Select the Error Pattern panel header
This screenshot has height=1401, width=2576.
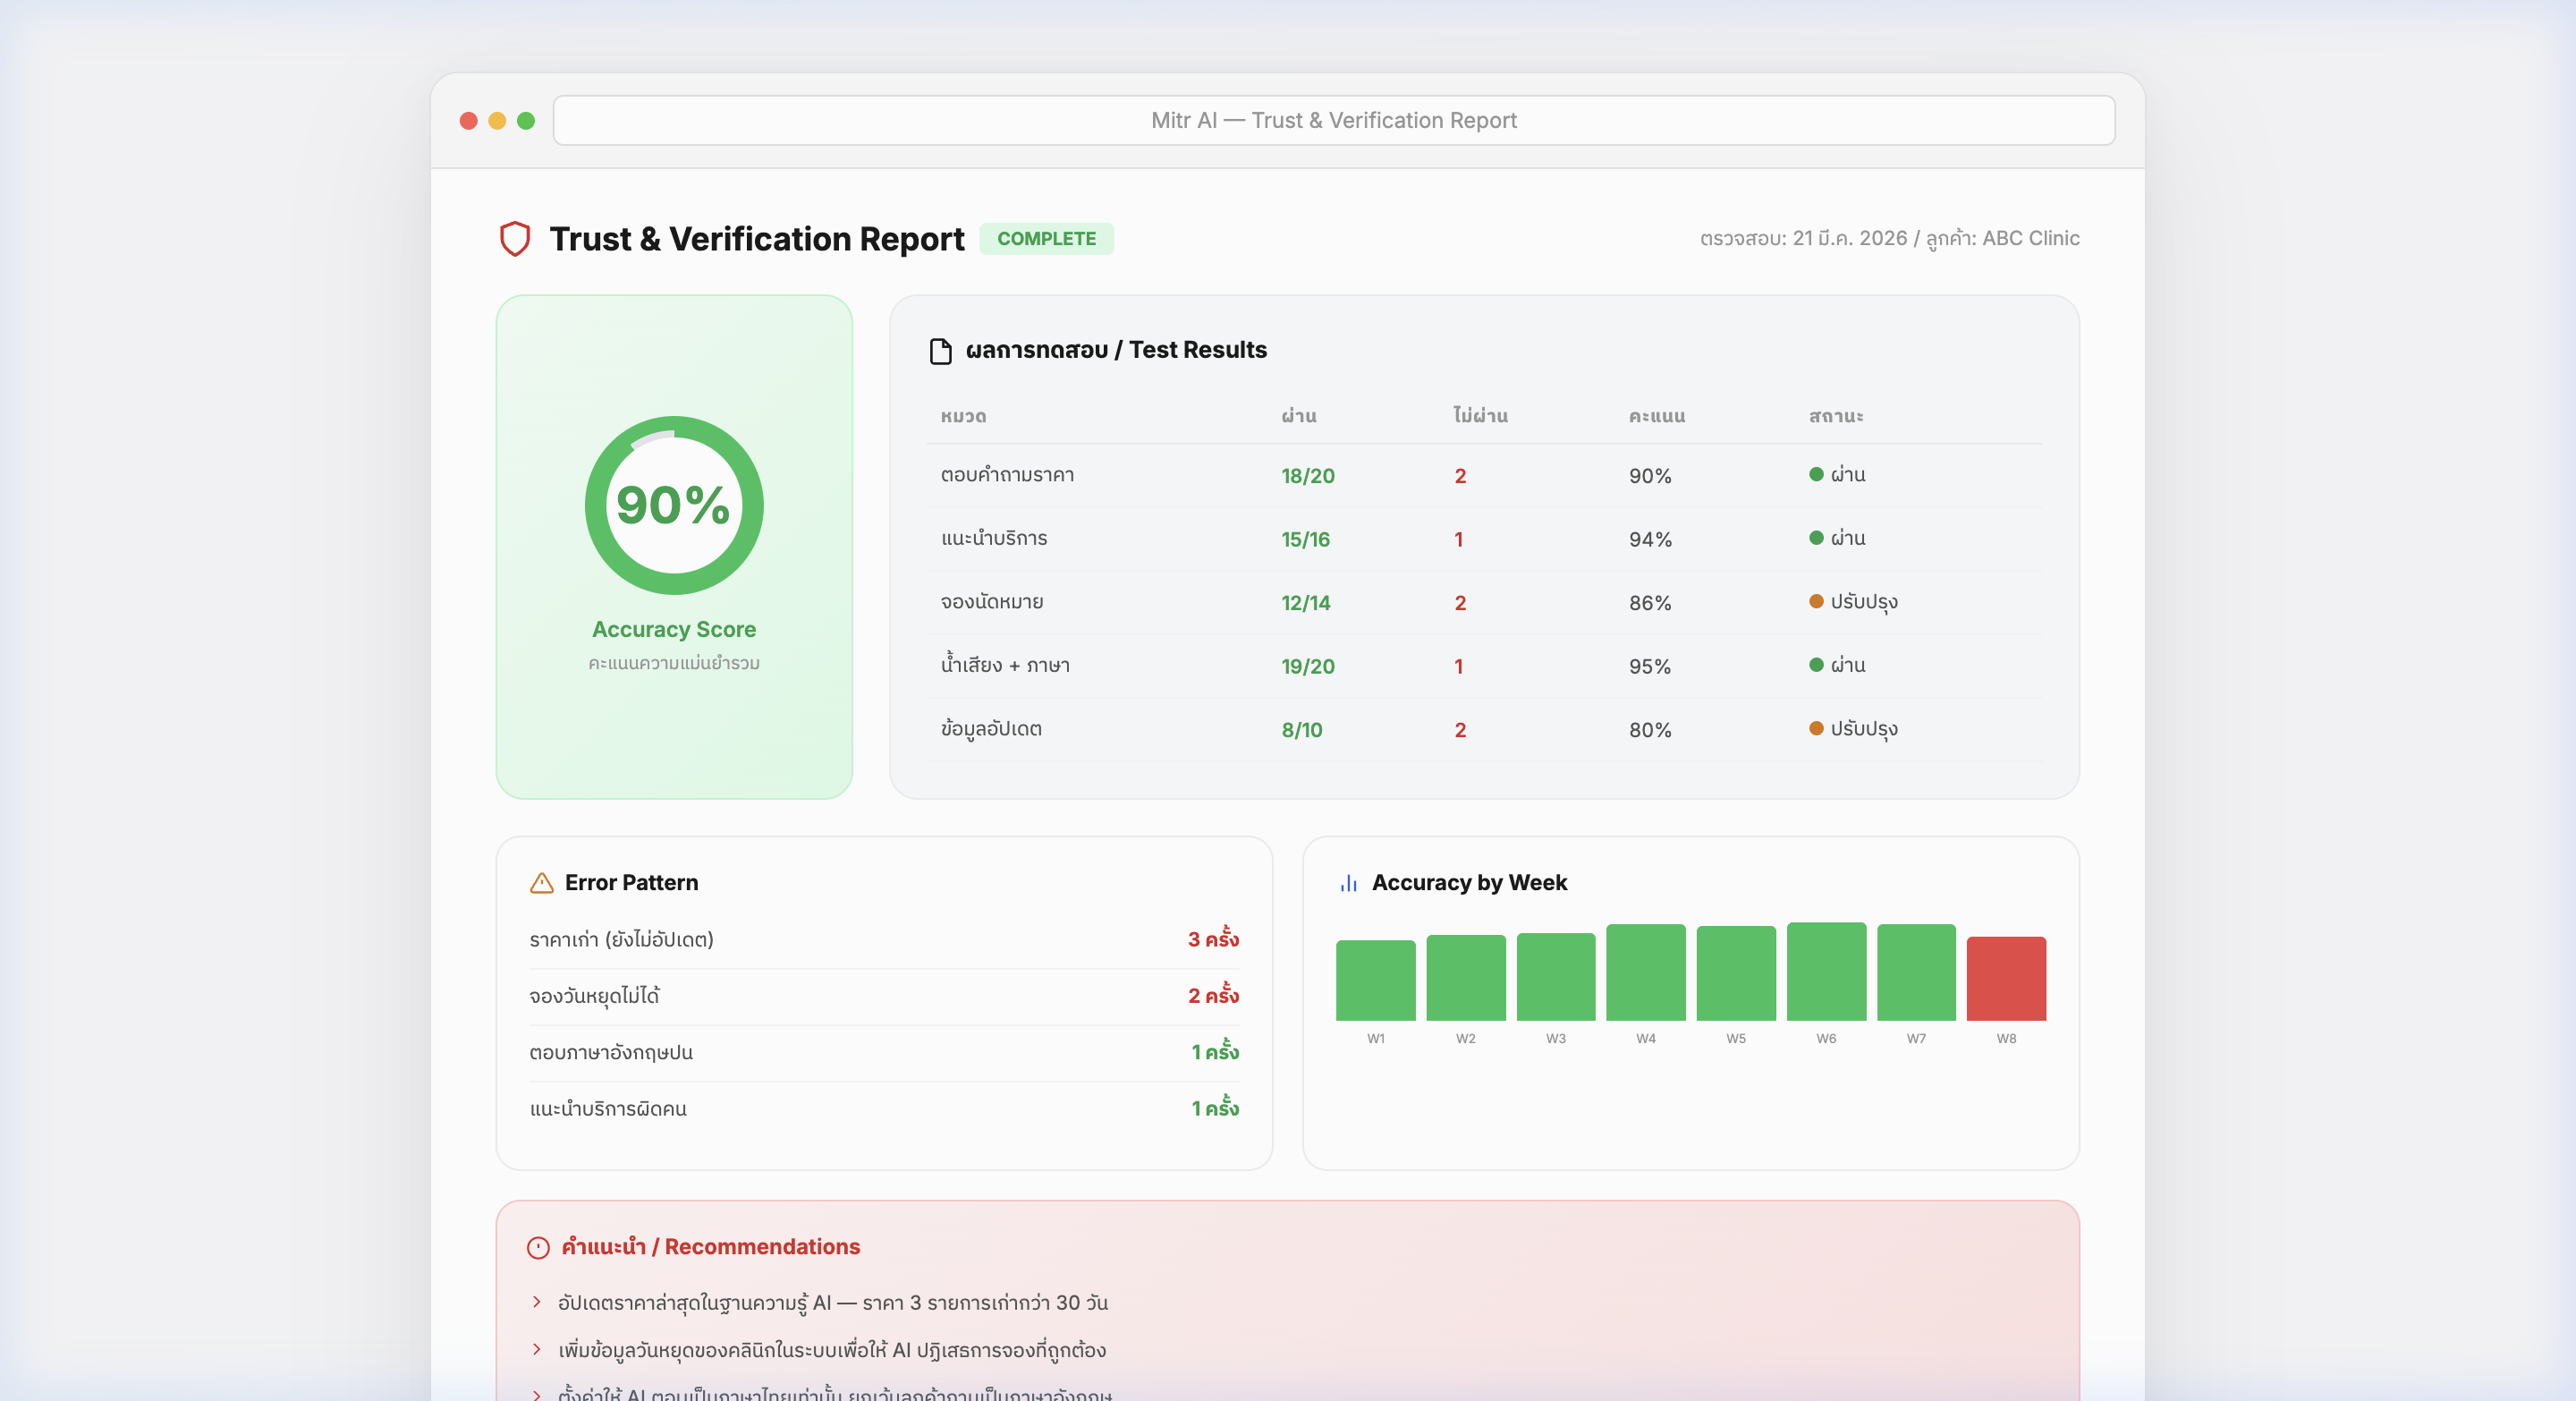click(x=631, y=883)
